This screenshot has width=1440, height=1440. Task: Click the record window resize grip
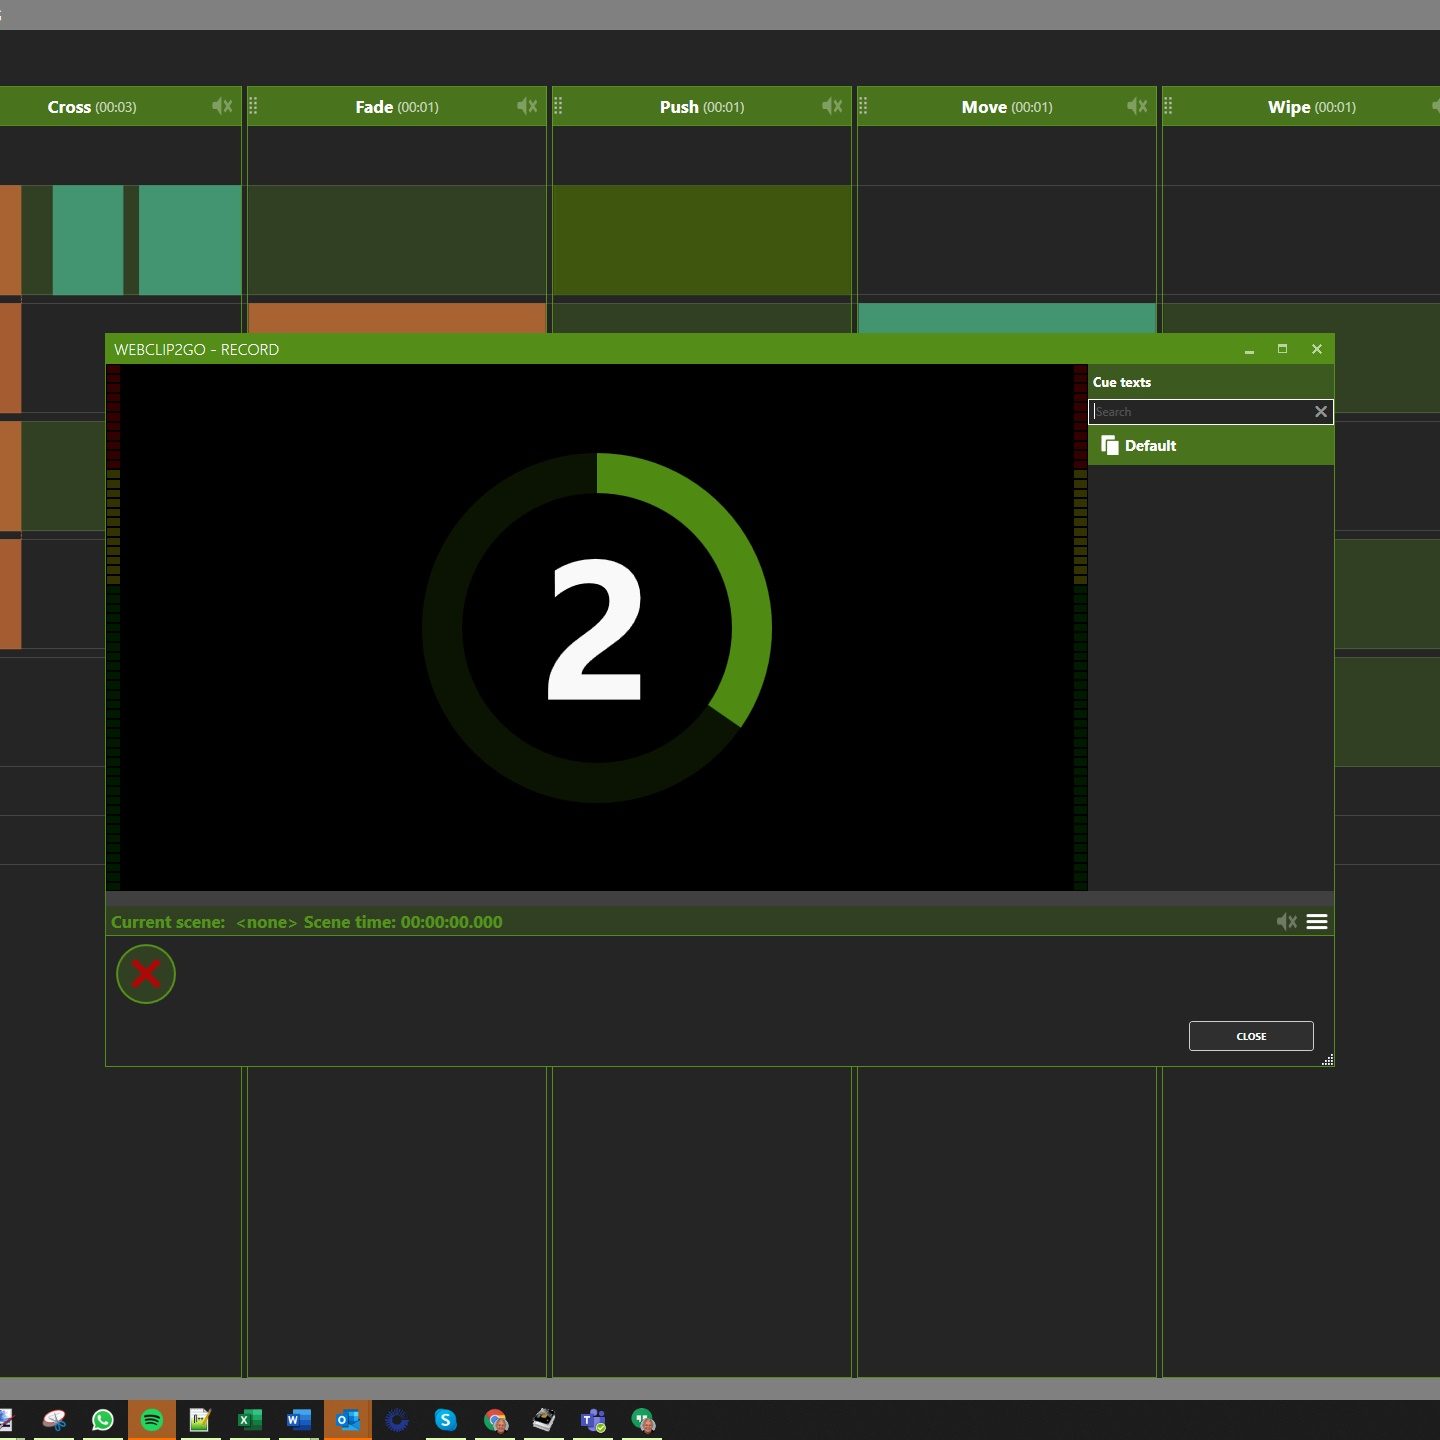point(1327,1059)
